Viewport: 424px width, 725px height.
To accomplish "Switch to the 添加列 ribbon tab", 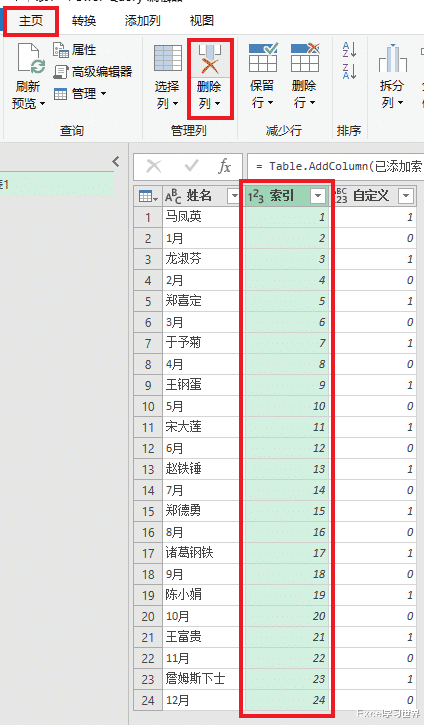I will point(142,21).
